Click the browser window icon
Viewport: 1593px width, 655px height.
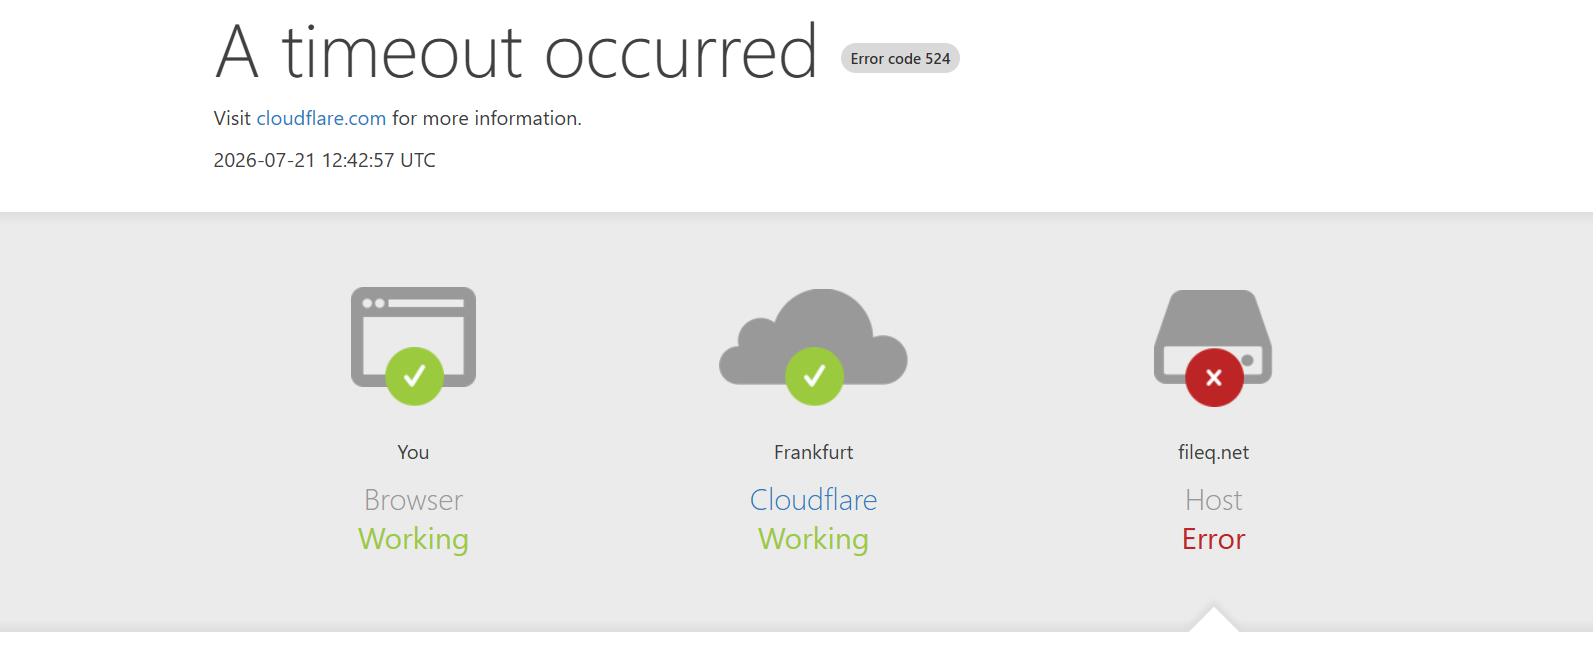coord(413,337)
